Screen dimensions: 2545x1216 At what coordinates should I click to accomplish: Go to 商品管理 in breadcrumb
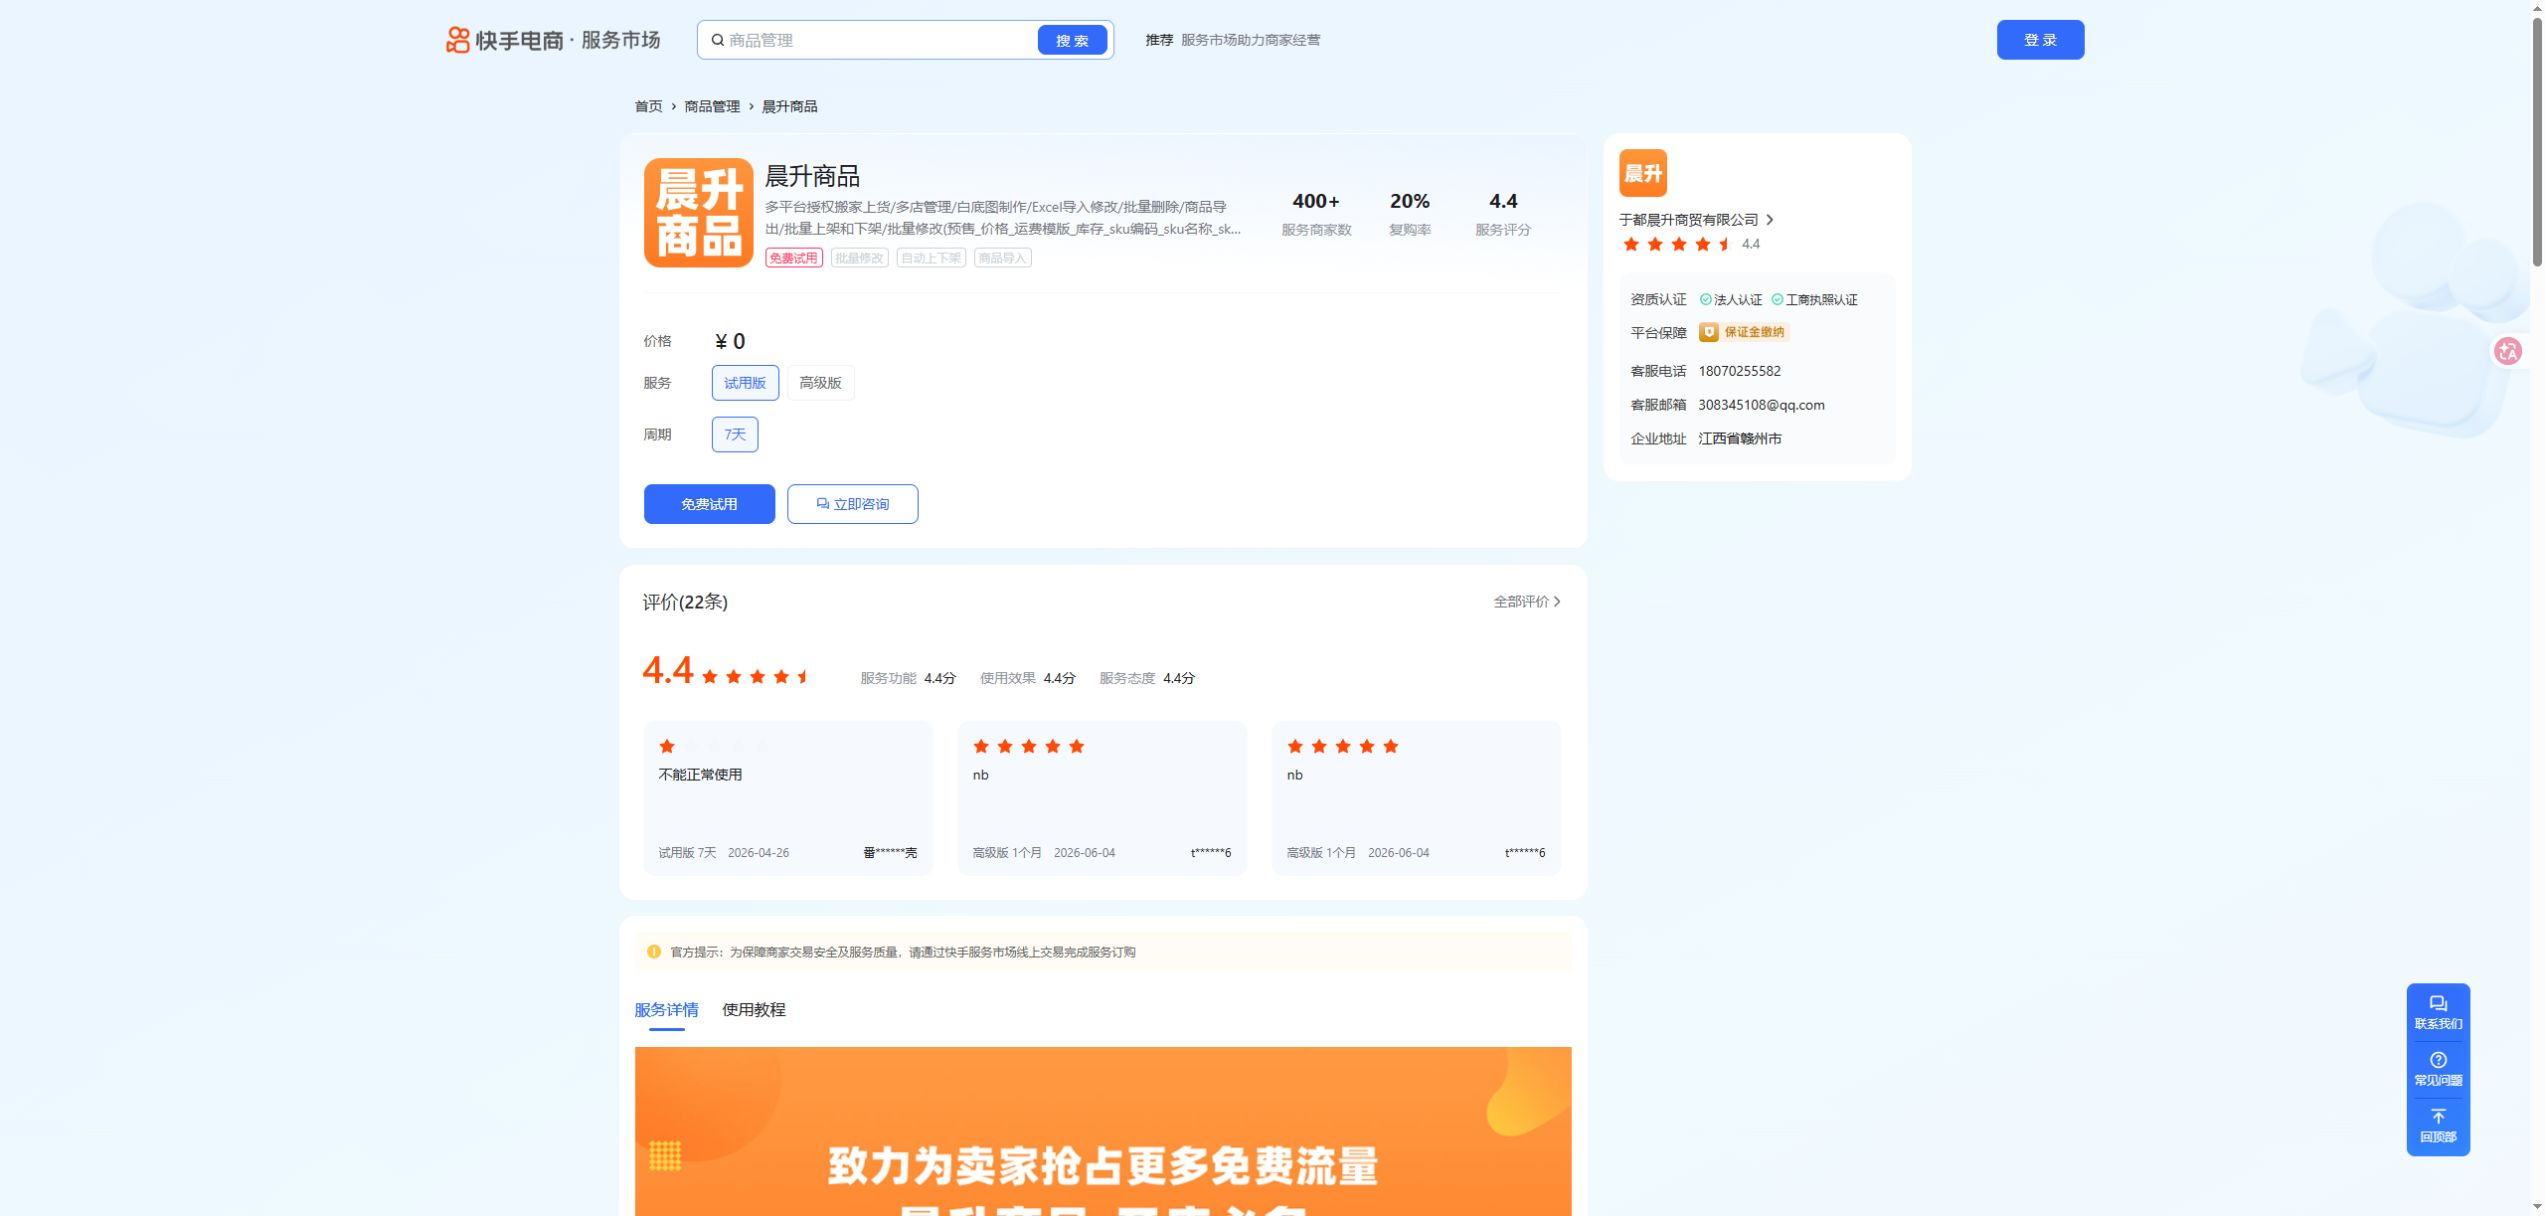pyautogui.click(x=711, y=106)
